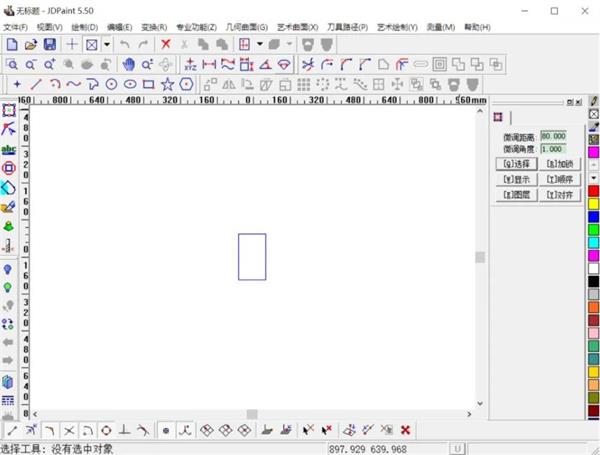Screen dimensions: 600x455
Task: Open the 文件(F) menu
Action: pos(15,27)
